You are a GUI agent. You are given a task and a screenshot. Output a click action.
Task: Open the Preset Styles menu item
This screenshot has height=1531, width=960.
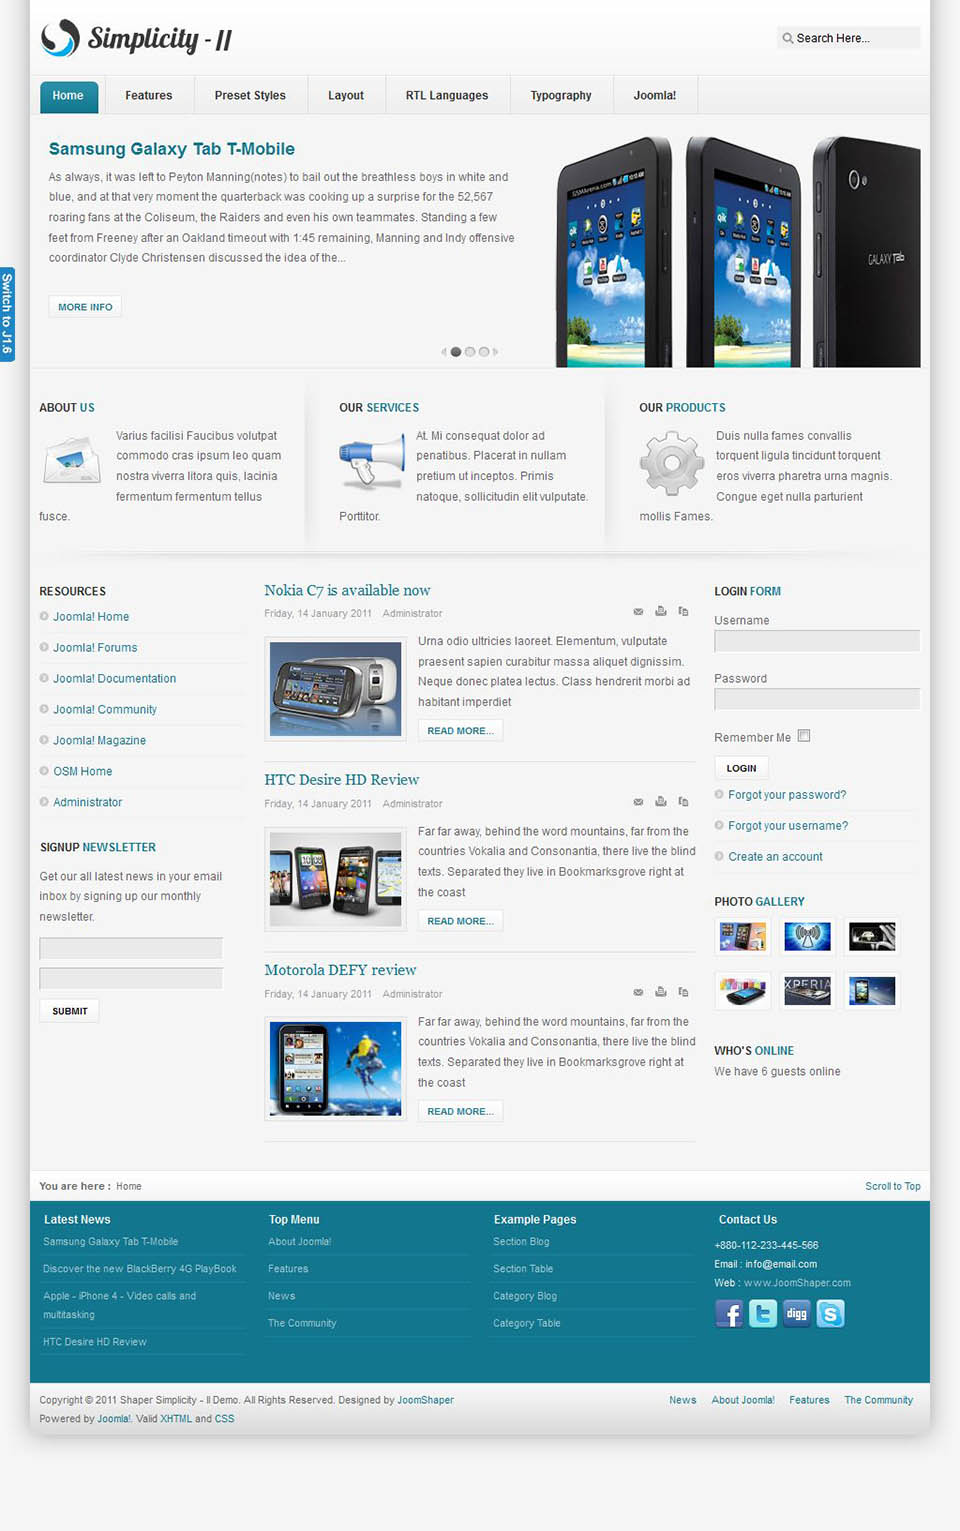(250, 96)
